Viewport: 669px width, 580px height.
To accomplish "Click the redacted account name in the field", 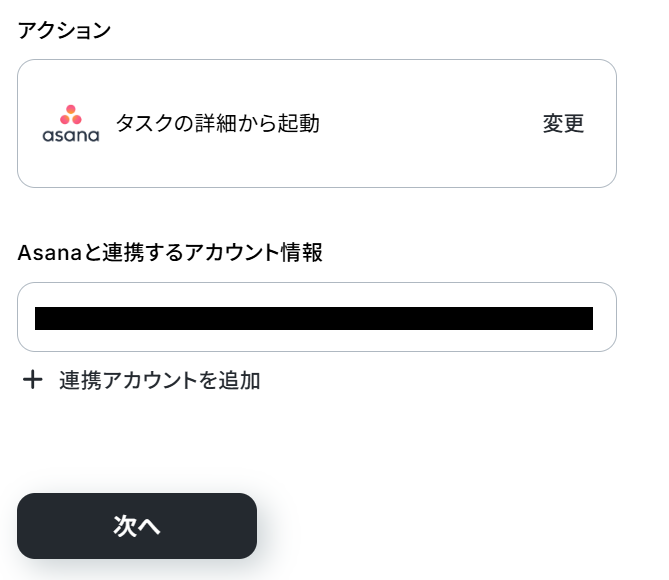I will [x=313, y=318].
